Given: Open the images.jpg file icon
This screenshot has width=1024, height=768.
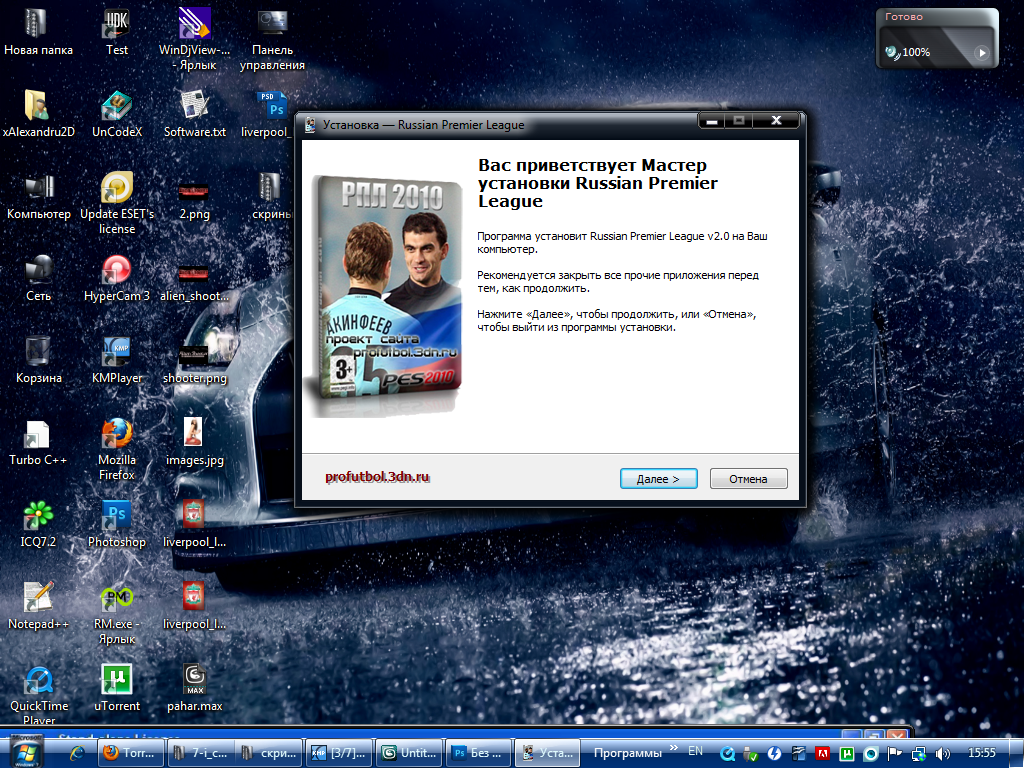Looking at the screenshot, I should [x=195, y=442].
